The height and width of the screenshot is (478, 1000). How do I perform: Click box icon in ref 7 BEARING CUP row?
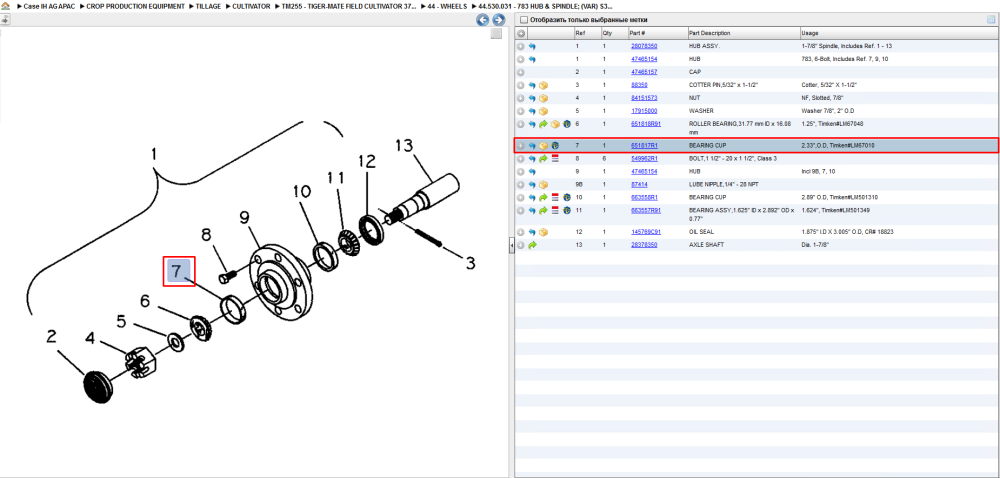pyautogui.click(x=543, y=146)
